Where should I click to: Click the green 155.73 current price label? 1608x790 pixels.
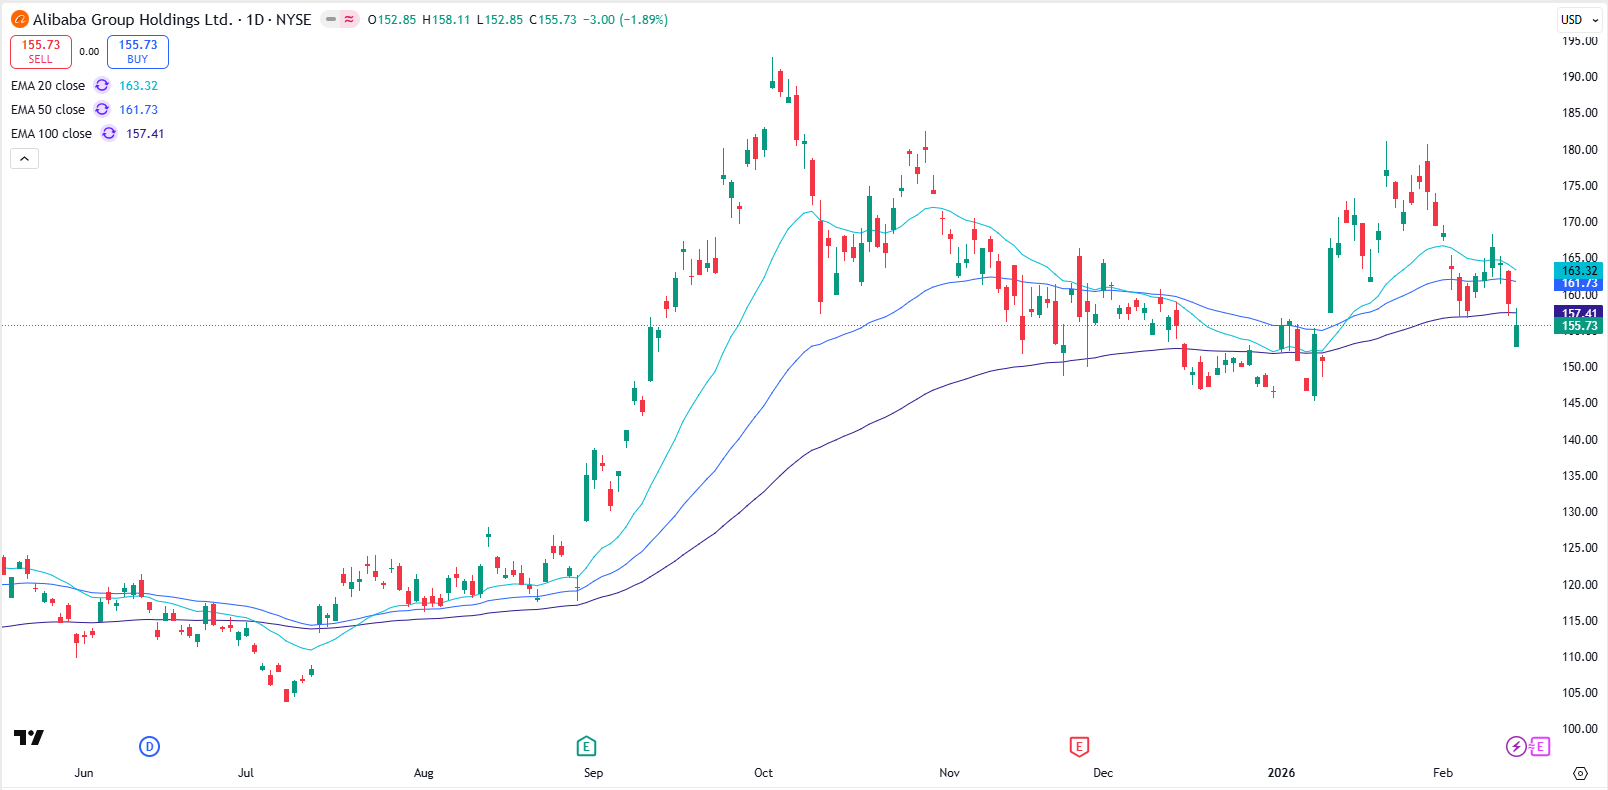1580,326
